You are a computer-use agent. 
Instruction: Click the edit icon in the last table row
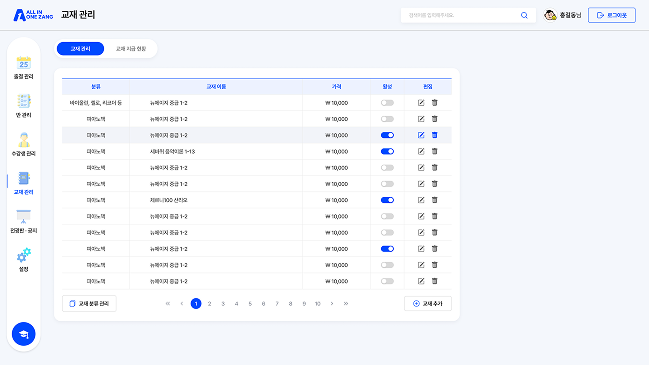pos(421,281)
